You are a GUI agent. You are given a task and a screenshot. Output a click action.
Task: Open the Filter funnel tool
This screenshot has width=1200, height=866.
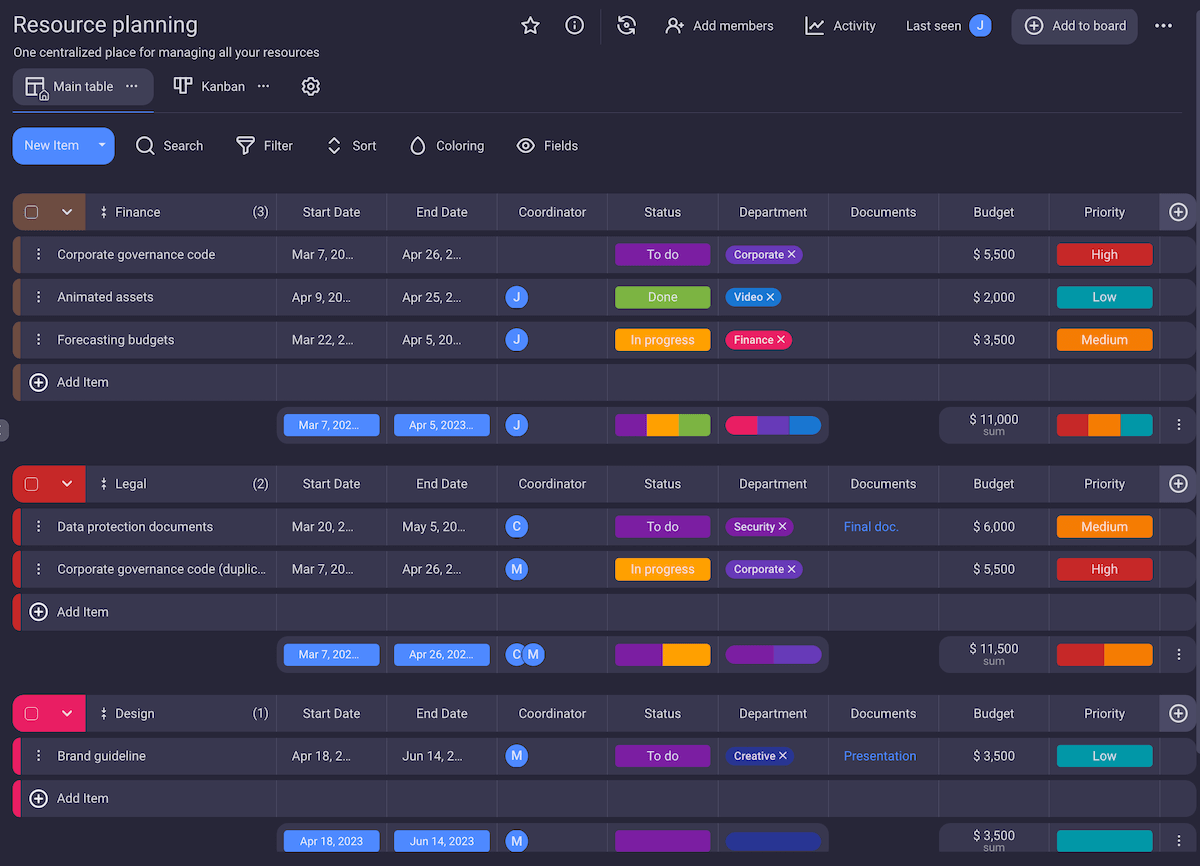[245, 146]
